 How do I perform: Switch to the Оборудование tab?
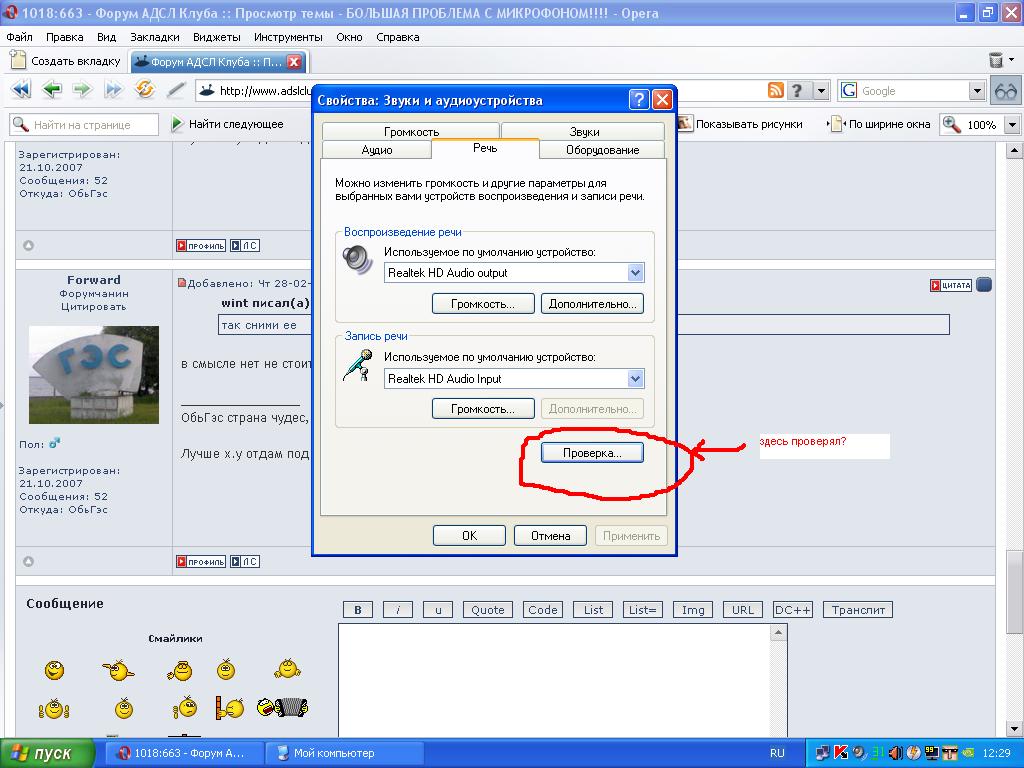coord(602,150)
